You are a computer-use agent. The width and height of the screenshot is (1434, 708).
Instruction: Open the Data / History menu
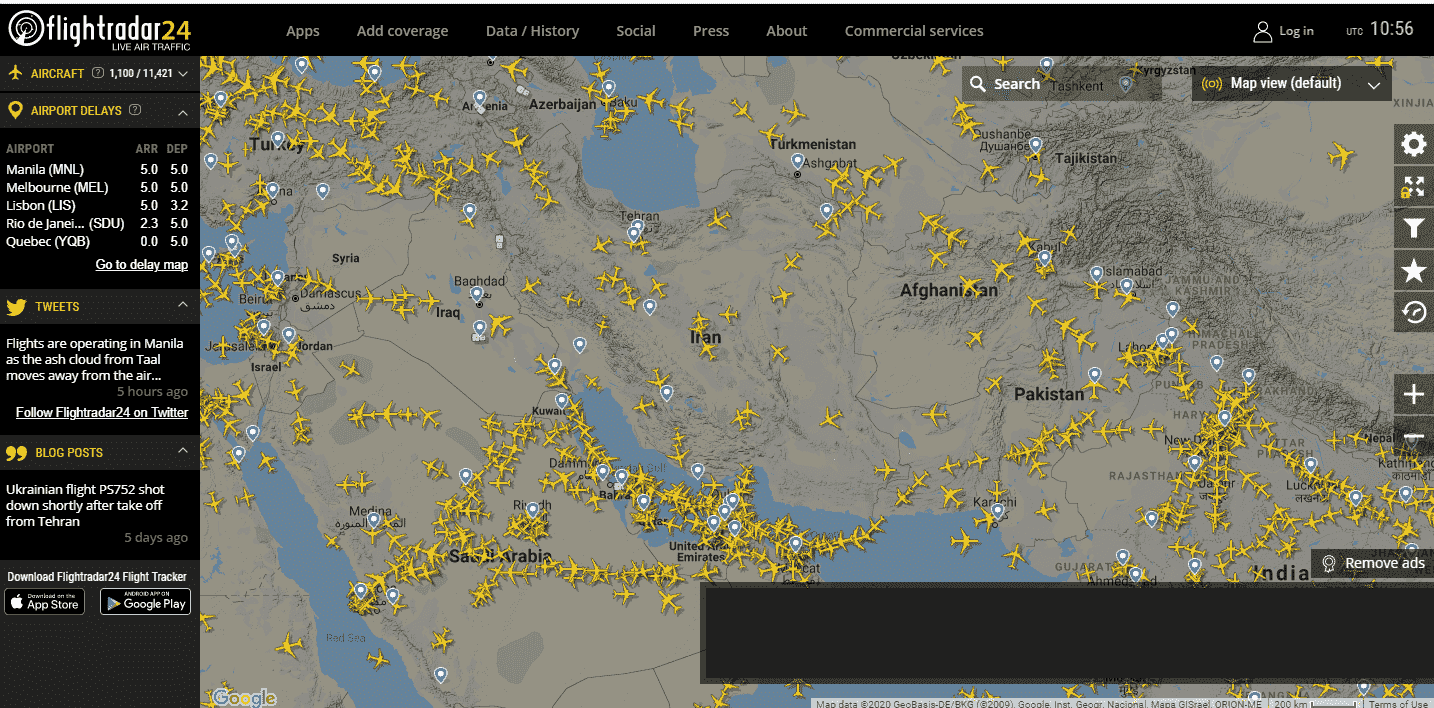(x=532, y=31)
